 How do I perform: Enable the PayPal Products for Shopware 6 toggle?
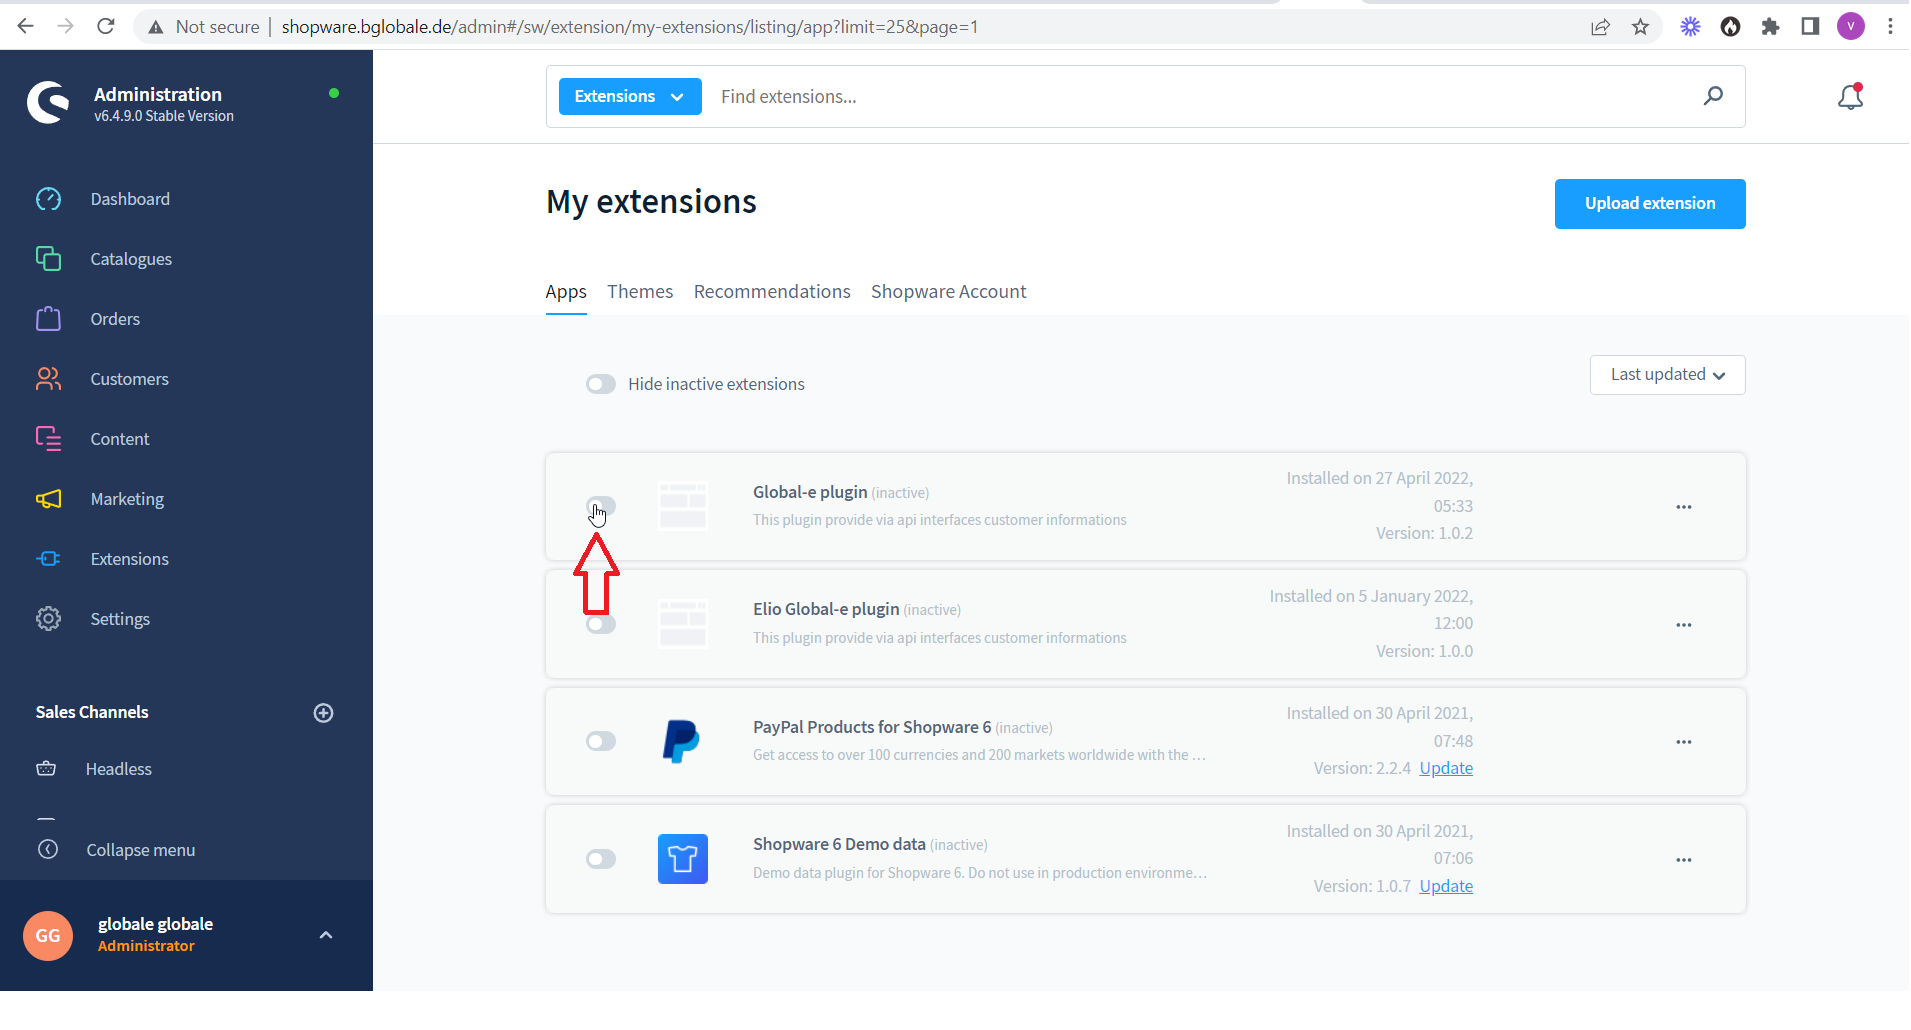pyautogui.click(x=601, y=741)
